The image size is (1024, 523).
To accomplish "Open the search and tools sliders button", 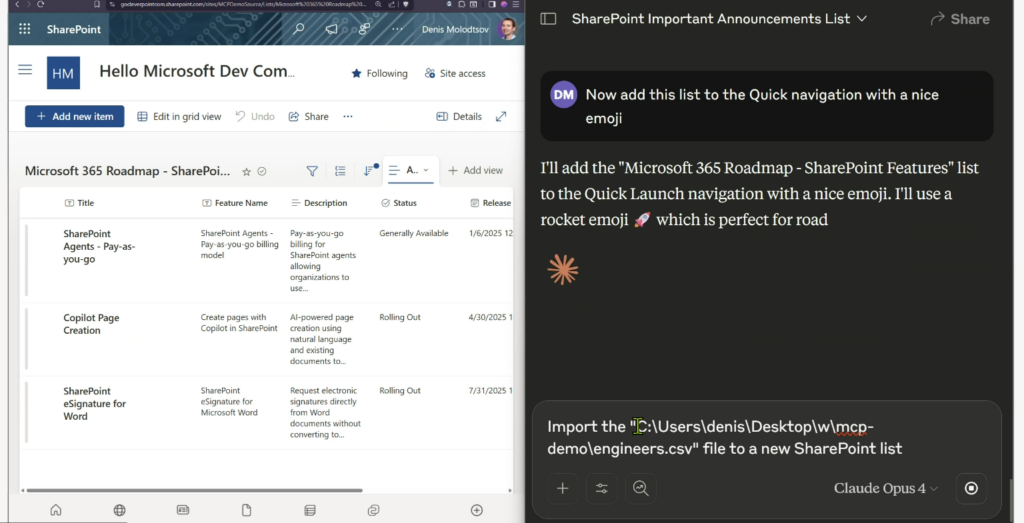I will click(x=601, y=488).
